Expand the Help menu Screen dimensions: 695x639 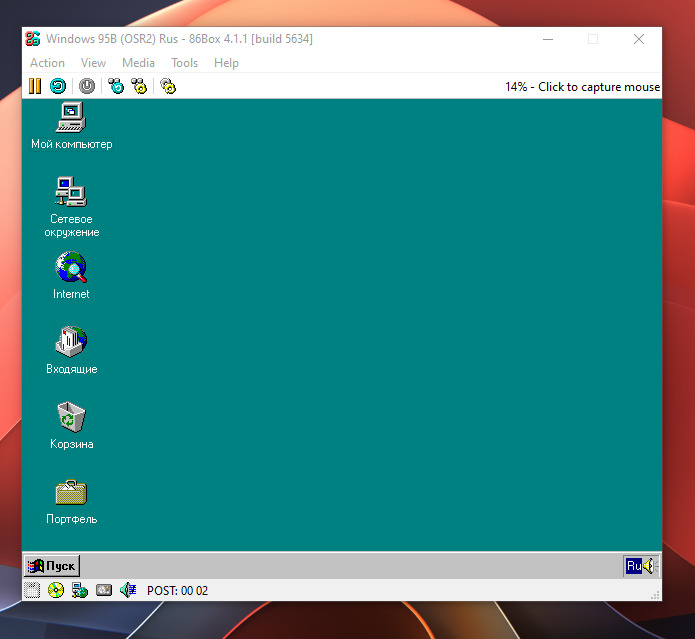(x=226, y=63)
